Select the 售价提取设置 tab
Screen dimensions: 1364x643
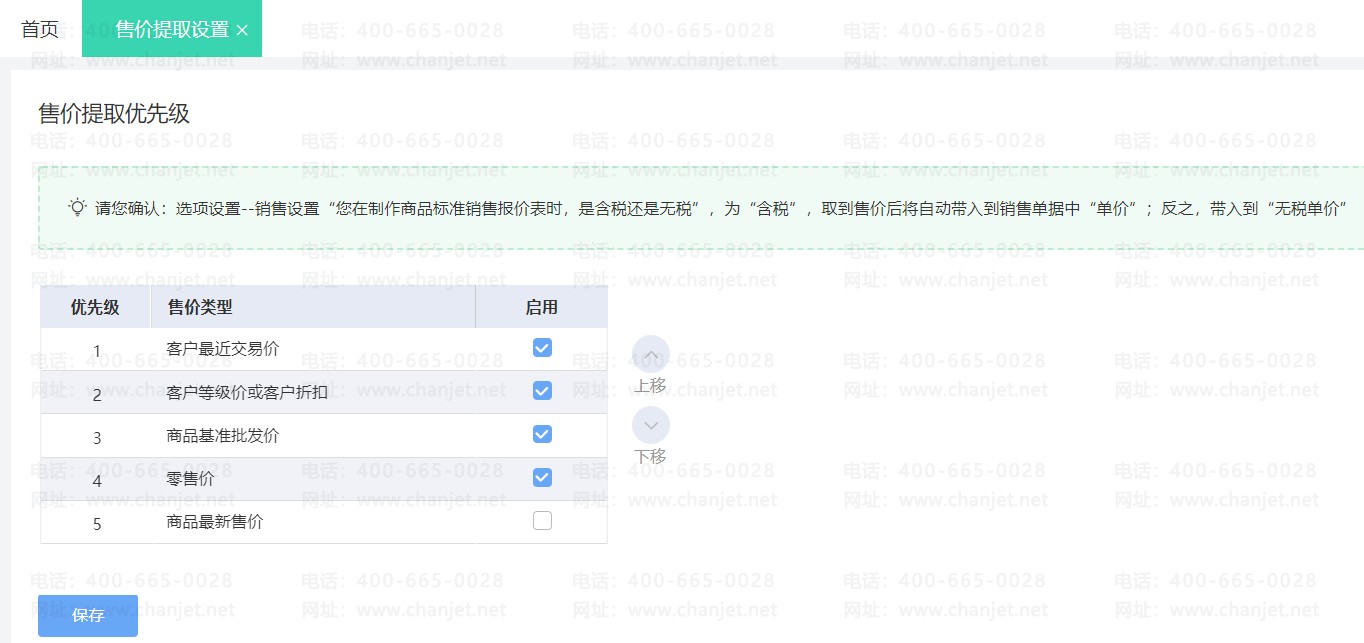(172, 29)
